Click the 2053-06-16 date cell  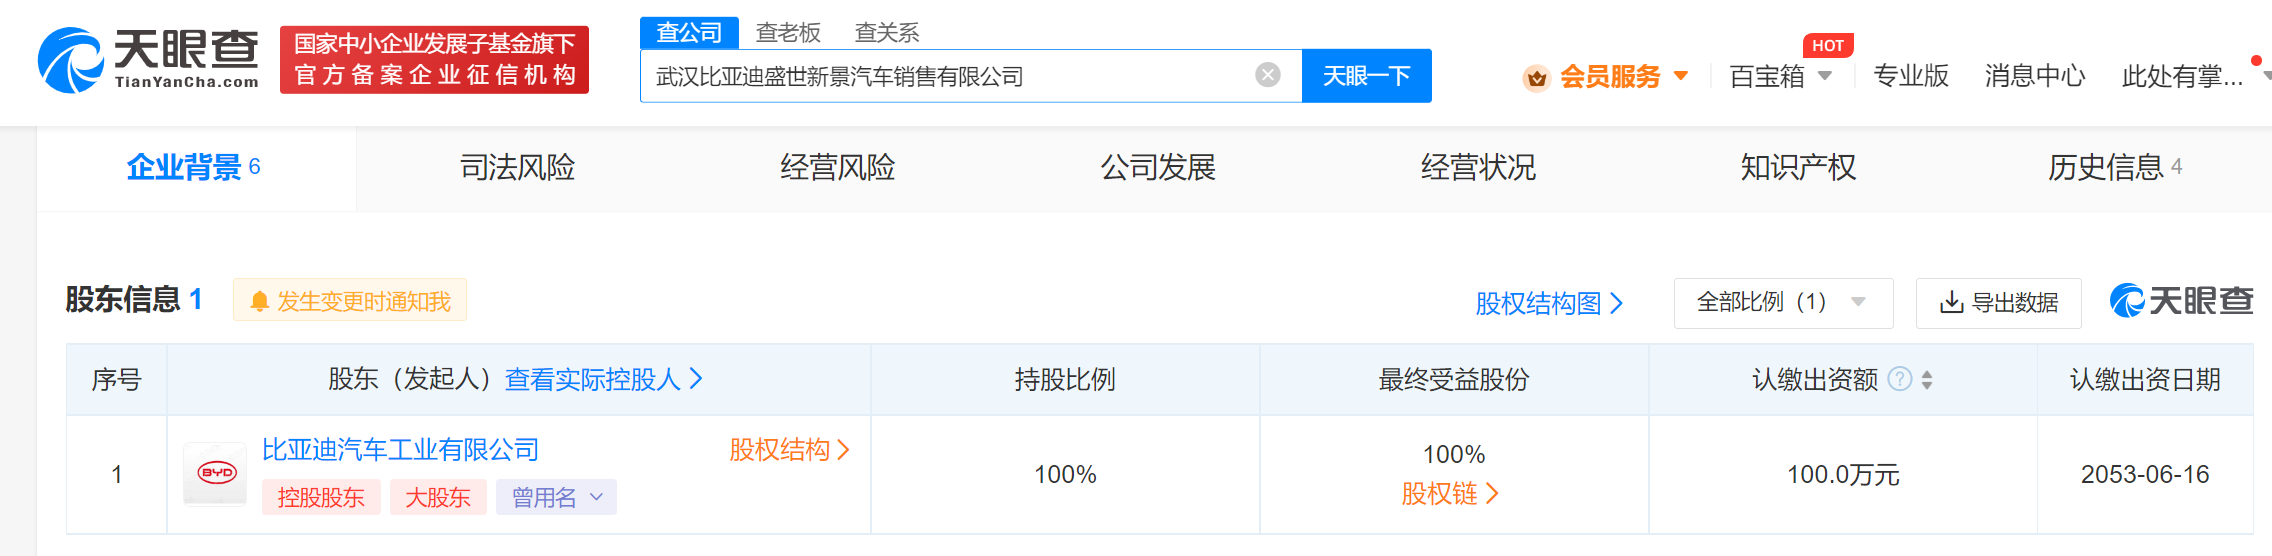click(2145, 474)
